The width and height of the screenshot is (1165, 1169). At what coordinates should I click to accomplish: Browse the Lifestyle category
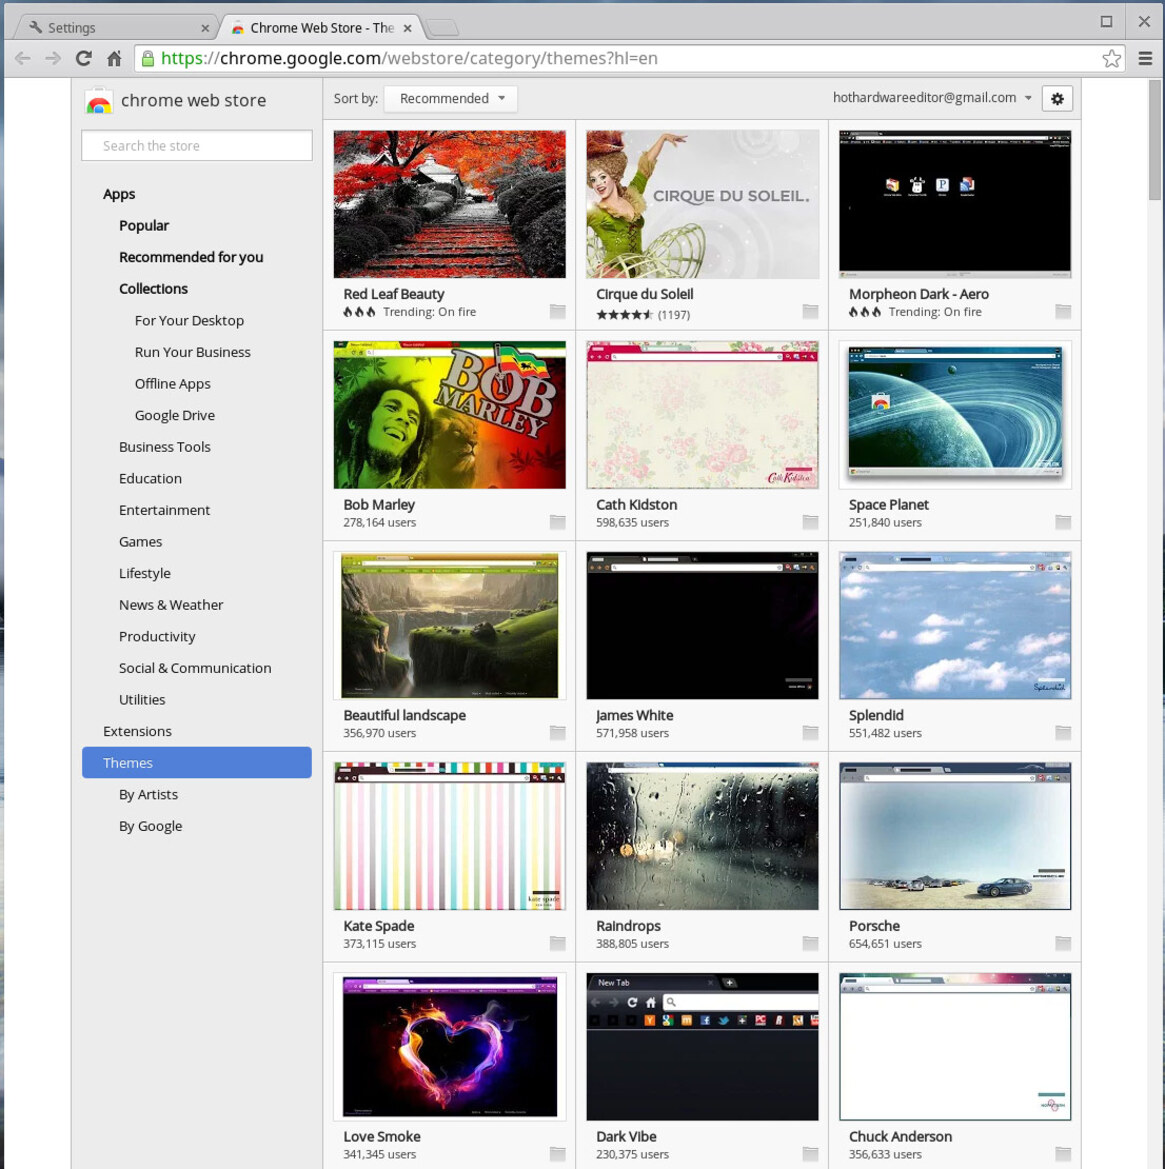pos(145,573)
